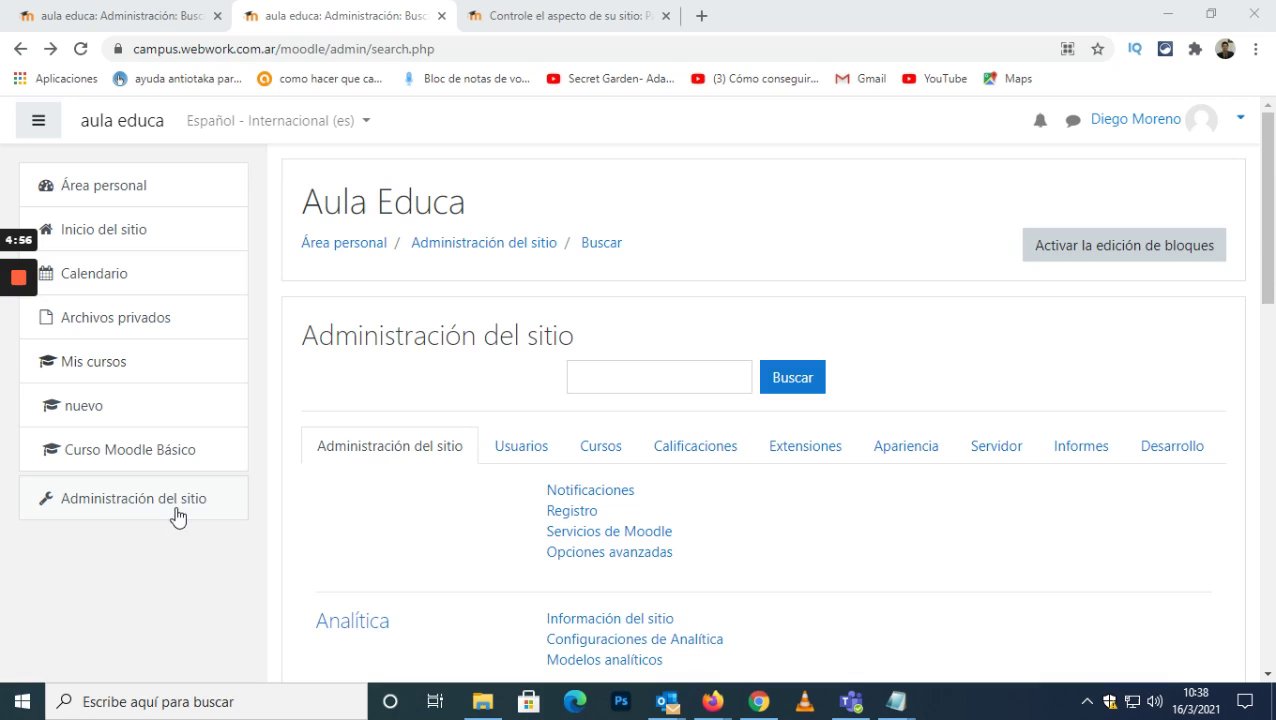Viewport: 1276px width, 720px height.
Task: Toggle the hamburger side navigation menu
Action: [x=39, y=121]
